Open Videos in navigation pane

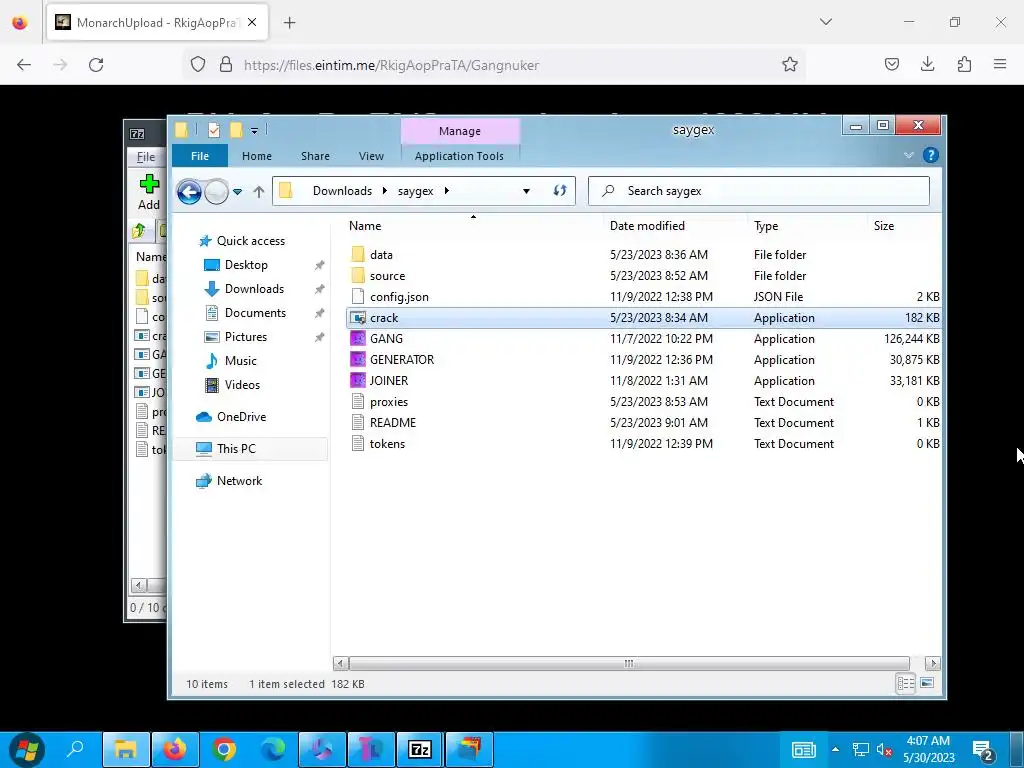tap(242, 385)
